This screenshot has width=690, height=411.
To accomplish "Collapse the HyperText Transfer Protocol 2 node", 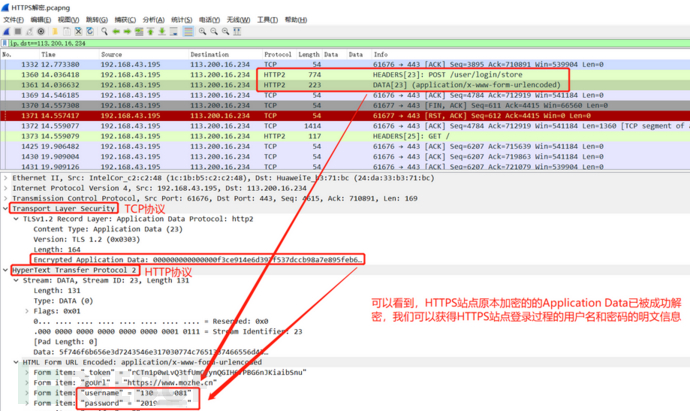I will [x=5, y=270].
